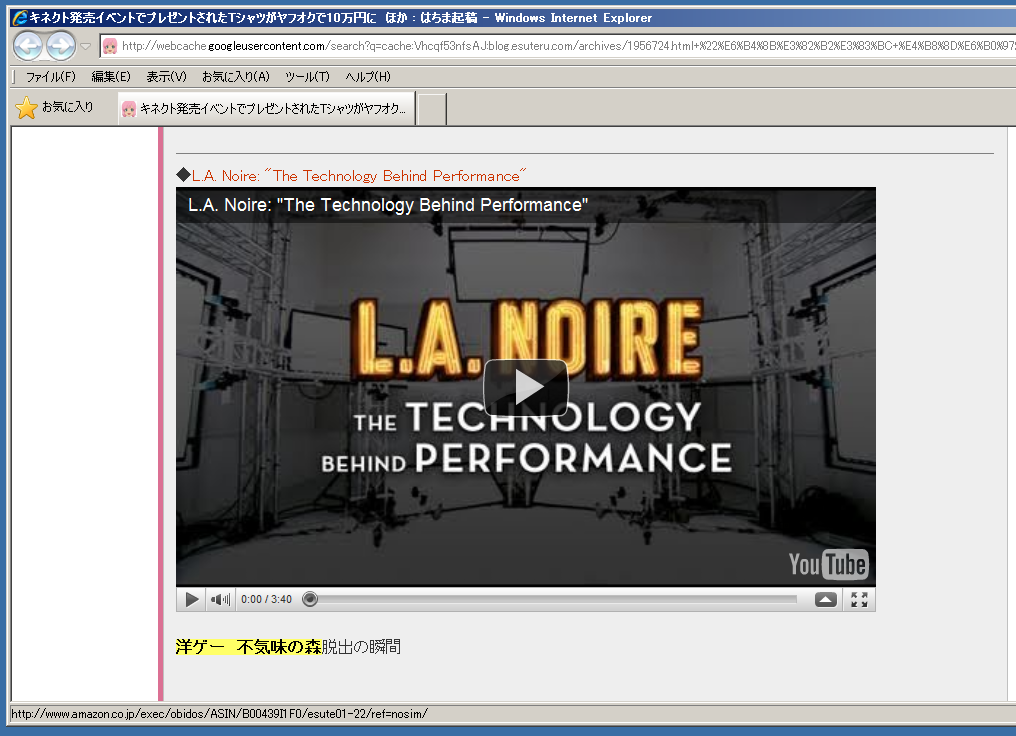This screenshot has width=1016, height=736.
Task: Open the 編集(E) menu
Action: click(111, 76)
